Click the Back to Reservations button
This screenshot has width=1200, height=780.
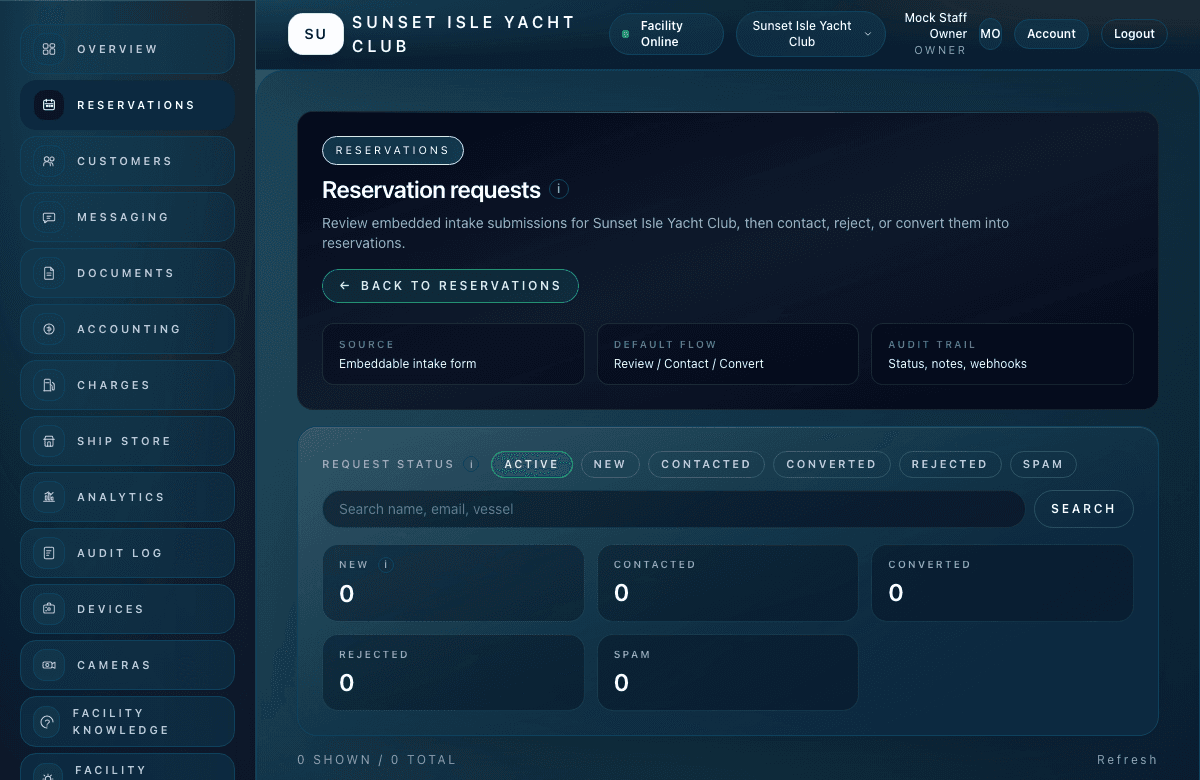(450, 286)
